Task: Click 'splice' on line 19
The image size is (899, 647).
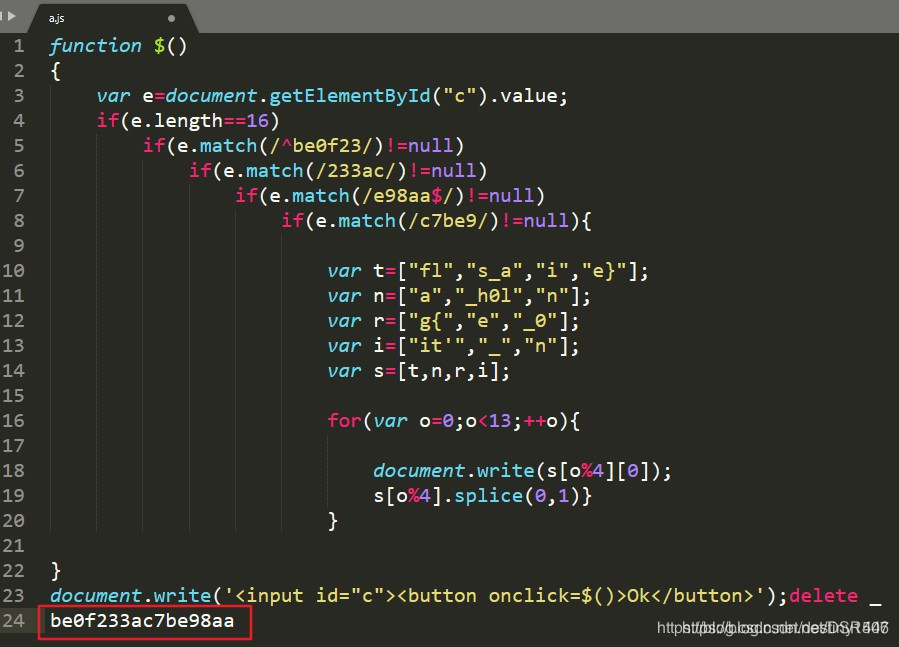Action: click(x=488, y=496)
